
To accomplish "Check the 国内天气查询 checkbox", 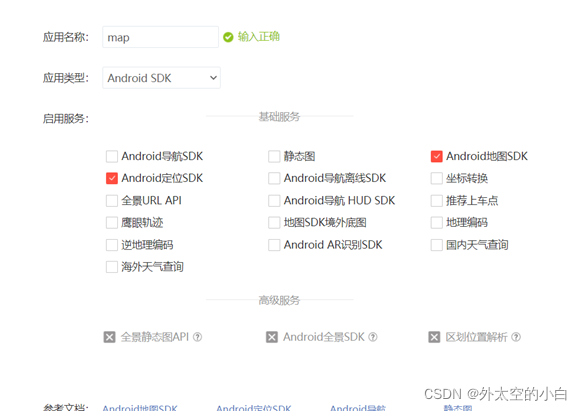I will (436, 245).
